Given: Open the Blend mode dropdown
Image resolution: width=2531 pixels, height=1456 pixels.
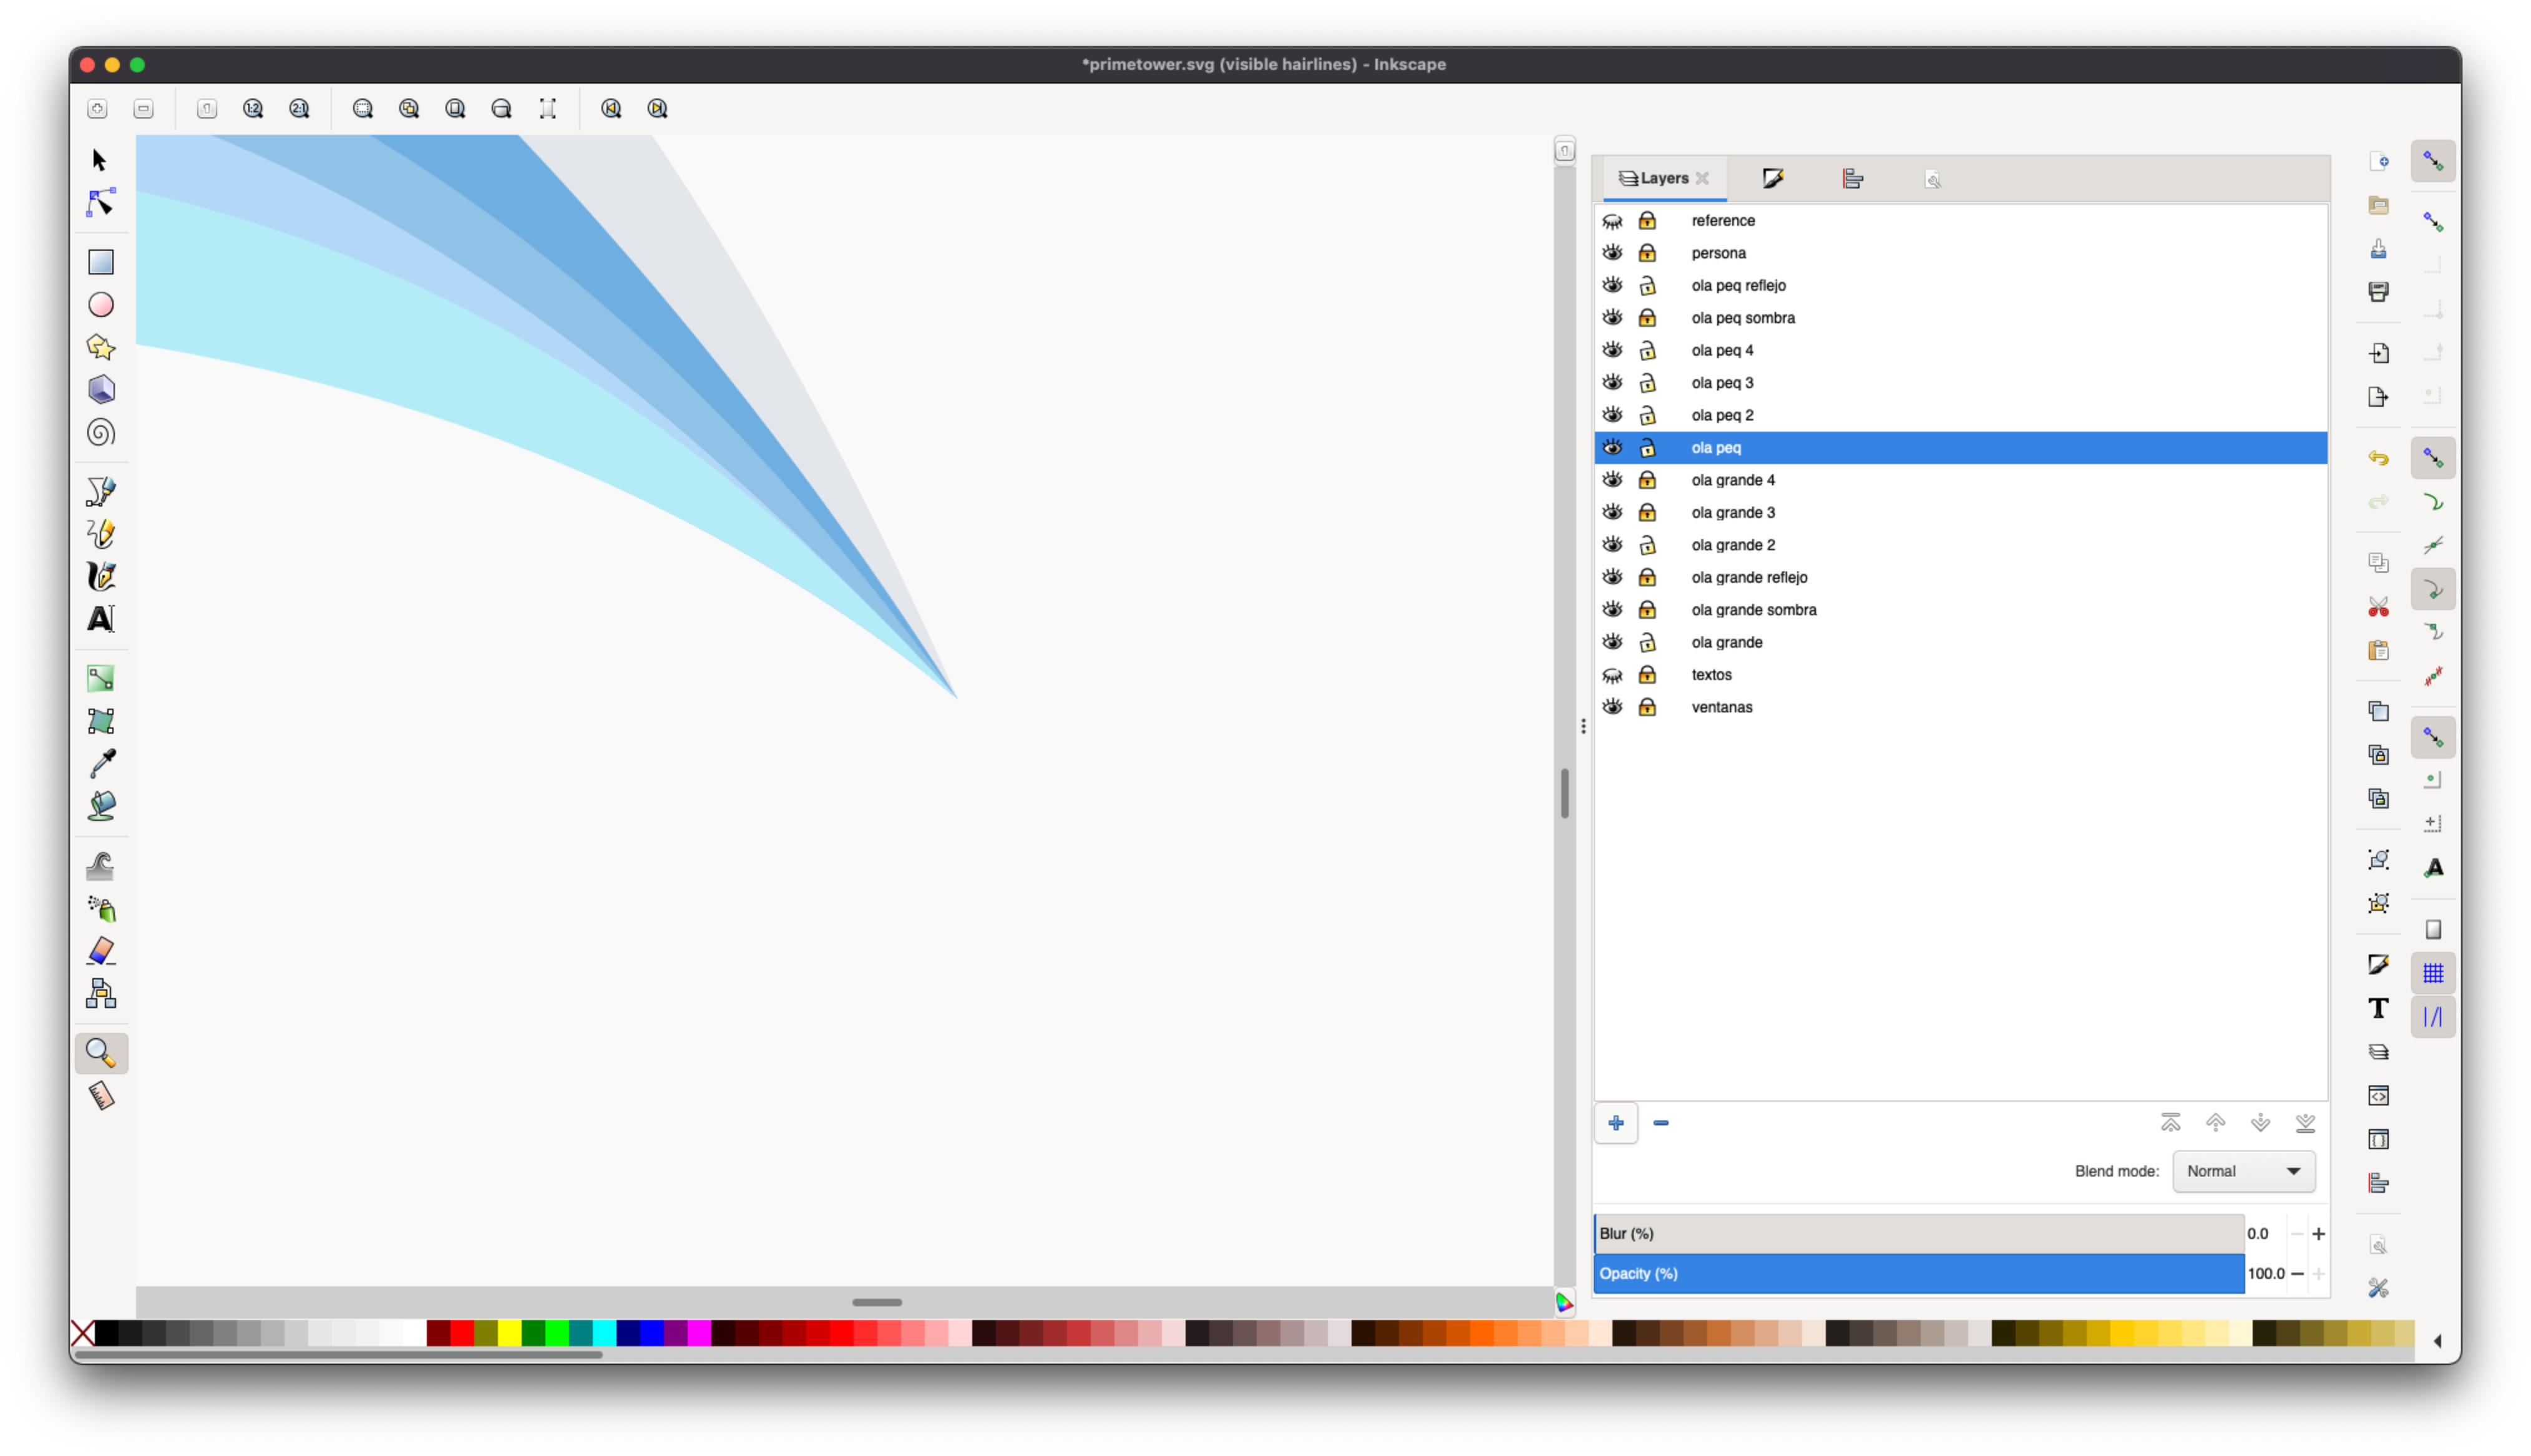Looking at the screenshot, I should (x=2243, y=1171).
